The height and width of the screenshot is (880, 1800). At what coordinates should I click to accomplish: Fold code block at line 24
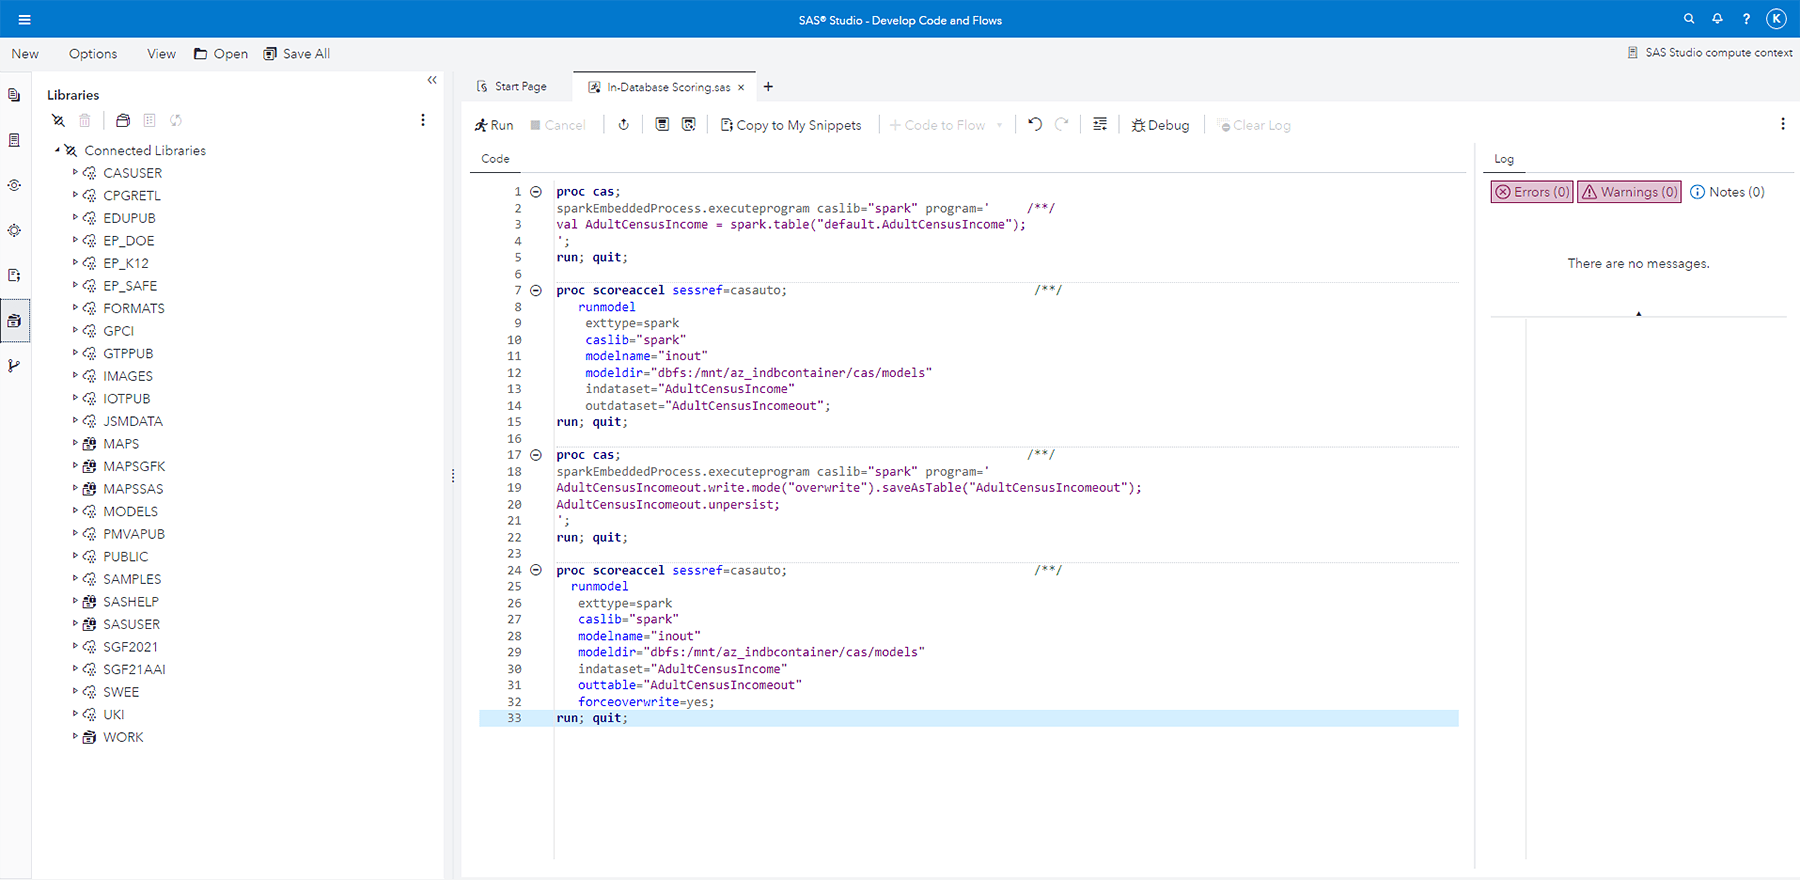click(536, 570)
